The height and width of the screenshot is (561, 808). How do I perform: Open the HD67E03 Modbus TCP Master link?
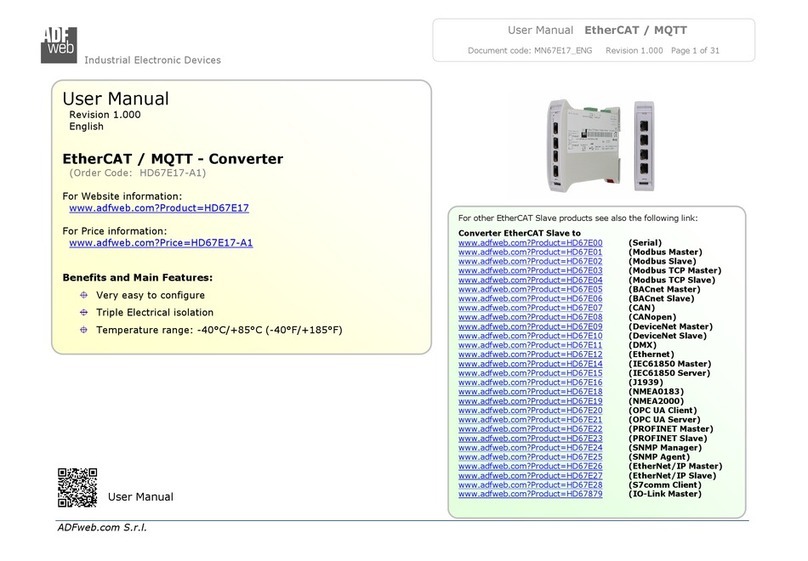point(530,270)
